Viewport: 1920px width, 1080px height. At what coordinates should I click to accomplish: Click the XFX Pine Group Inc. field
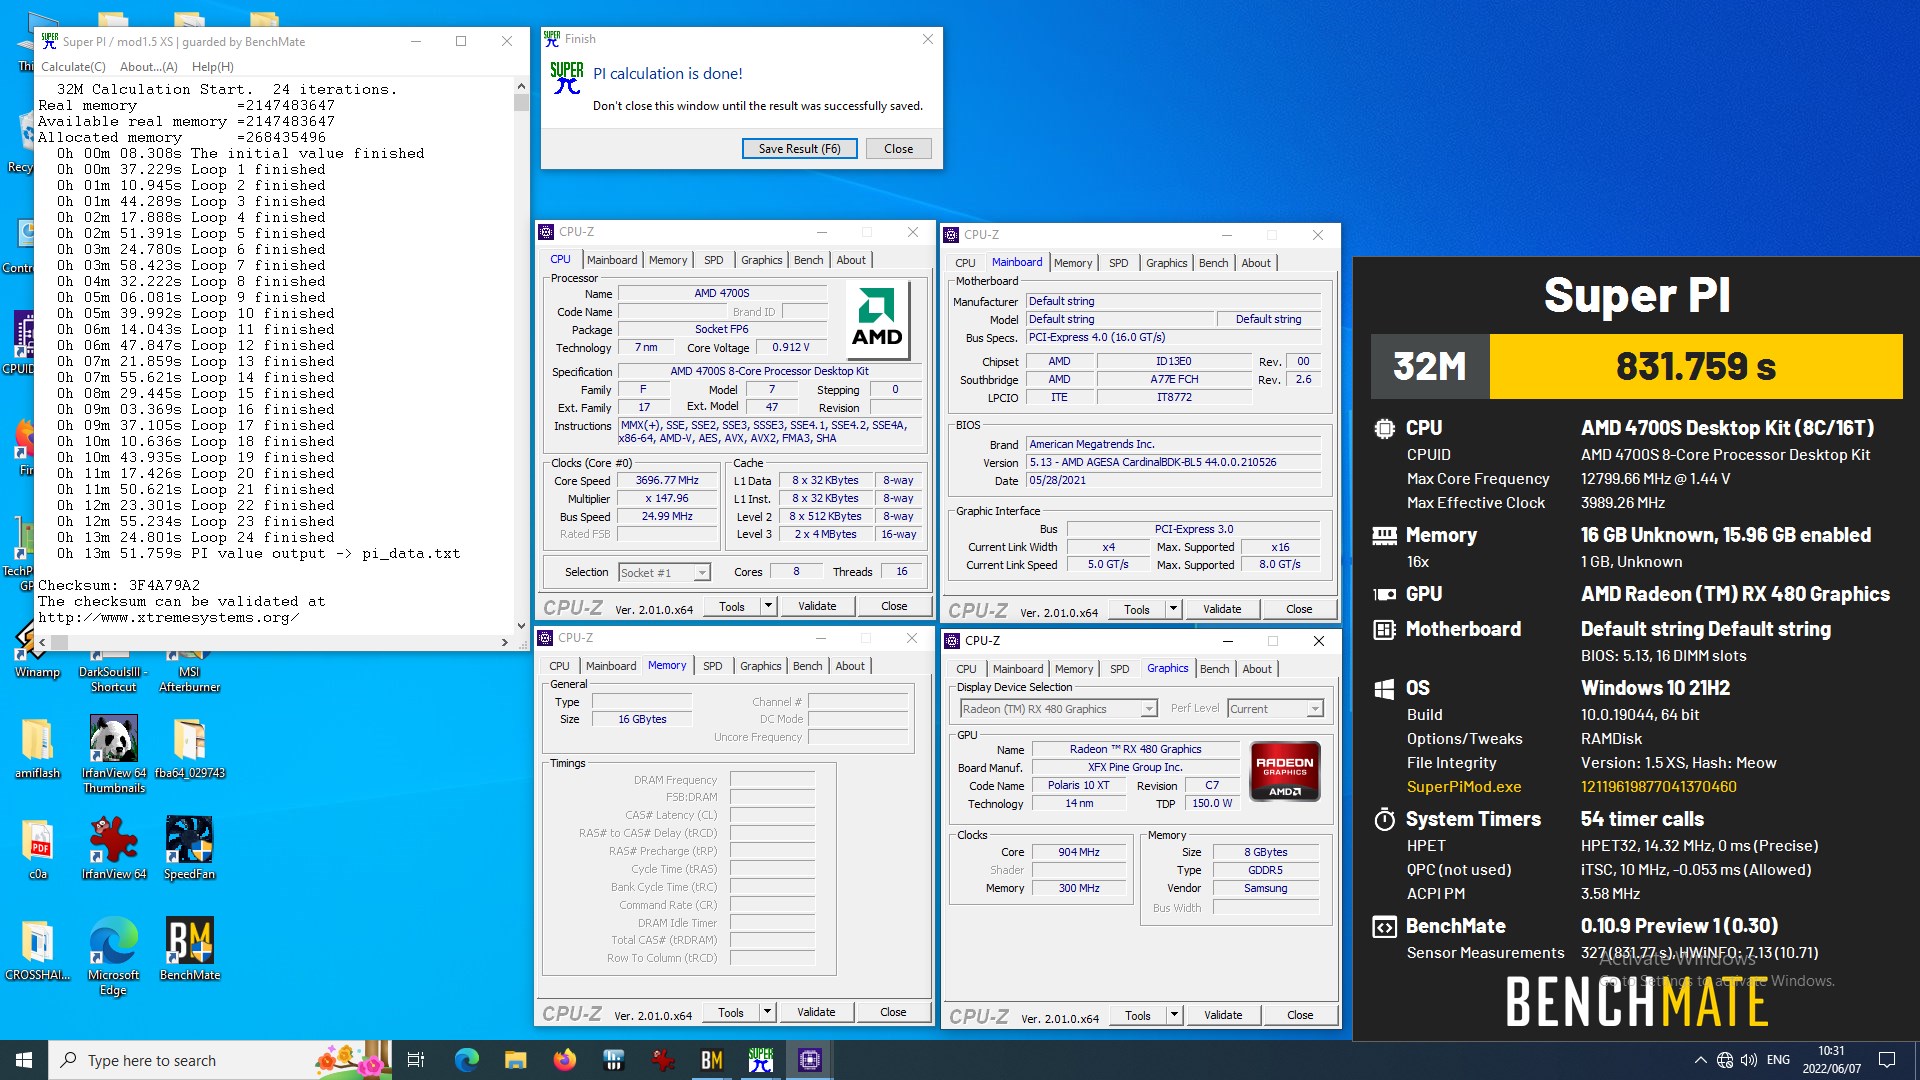tap(1135, 767)
